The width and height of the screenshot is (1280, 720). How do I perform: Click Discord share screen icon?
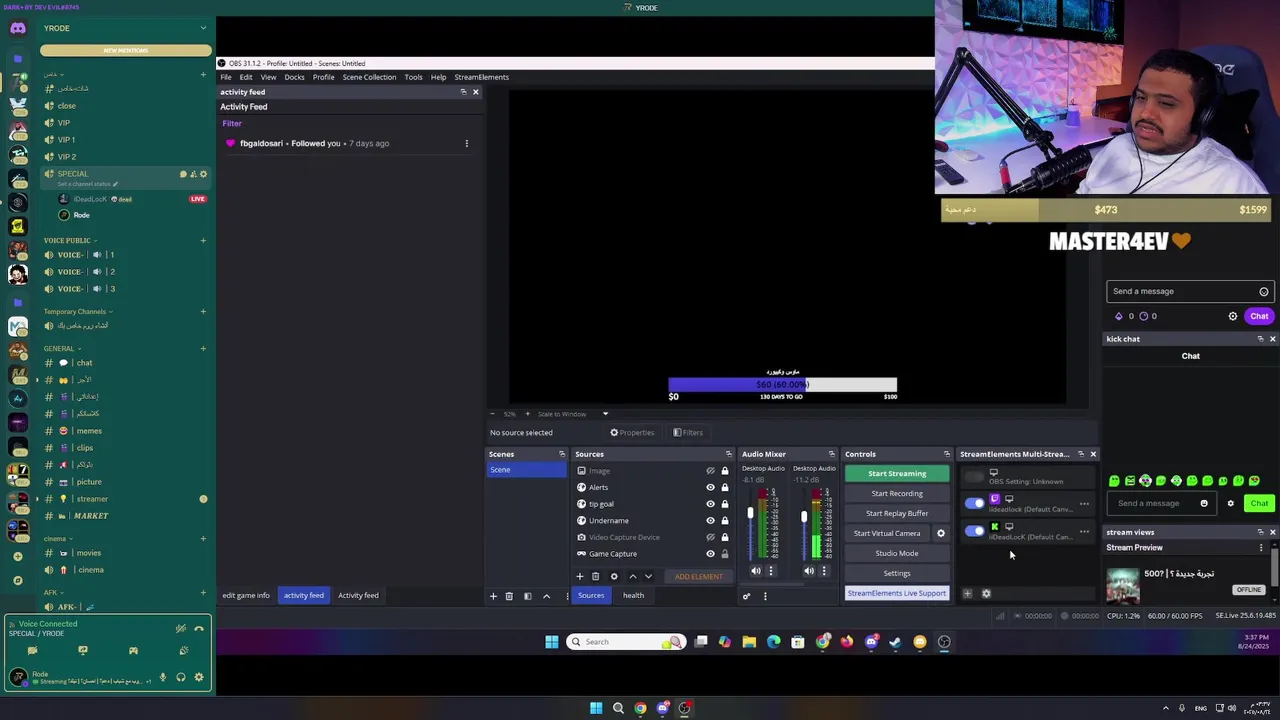click(83, 651)
